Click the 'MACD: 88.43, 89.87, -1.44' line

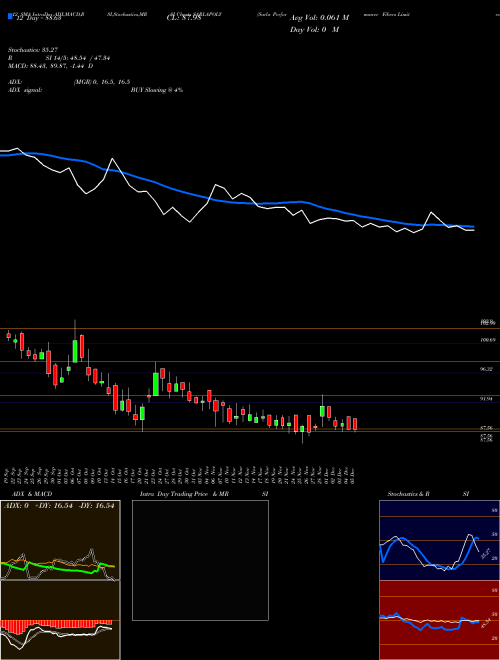(x=48, y=66)
